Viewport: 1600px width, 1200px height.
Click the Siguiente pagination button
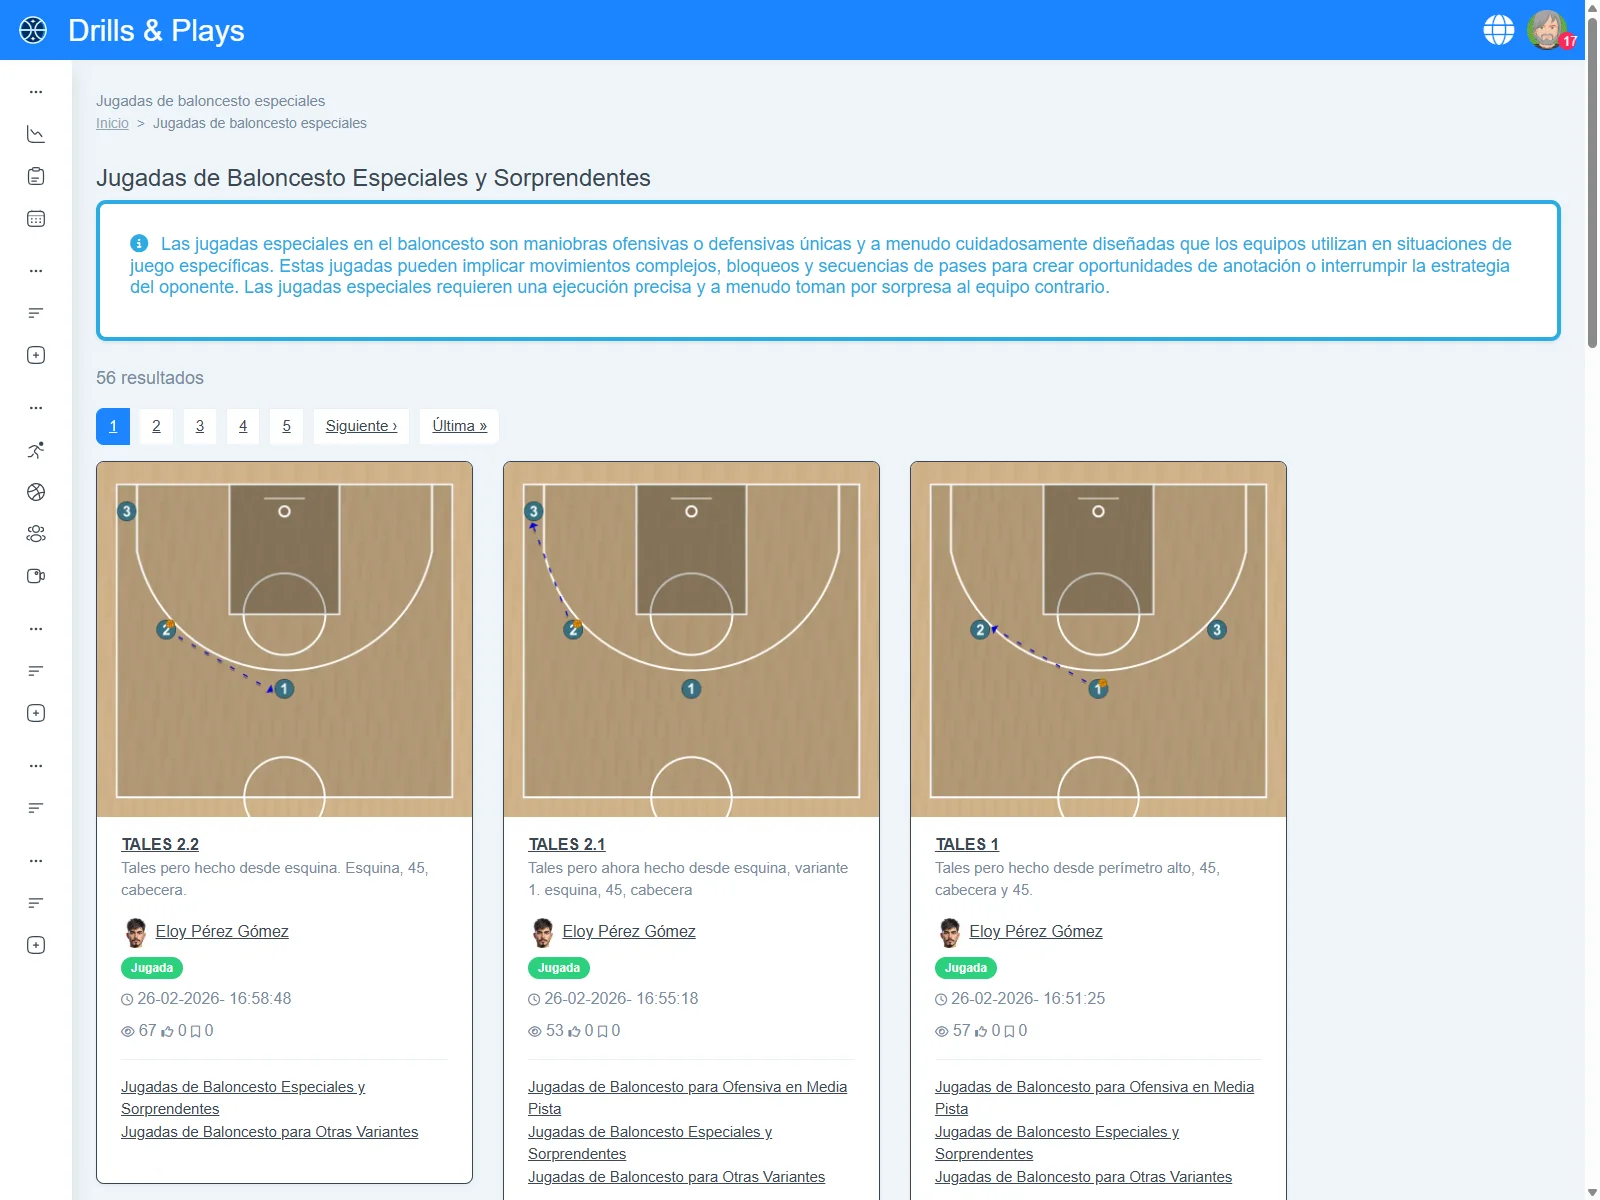click(361, 426)
